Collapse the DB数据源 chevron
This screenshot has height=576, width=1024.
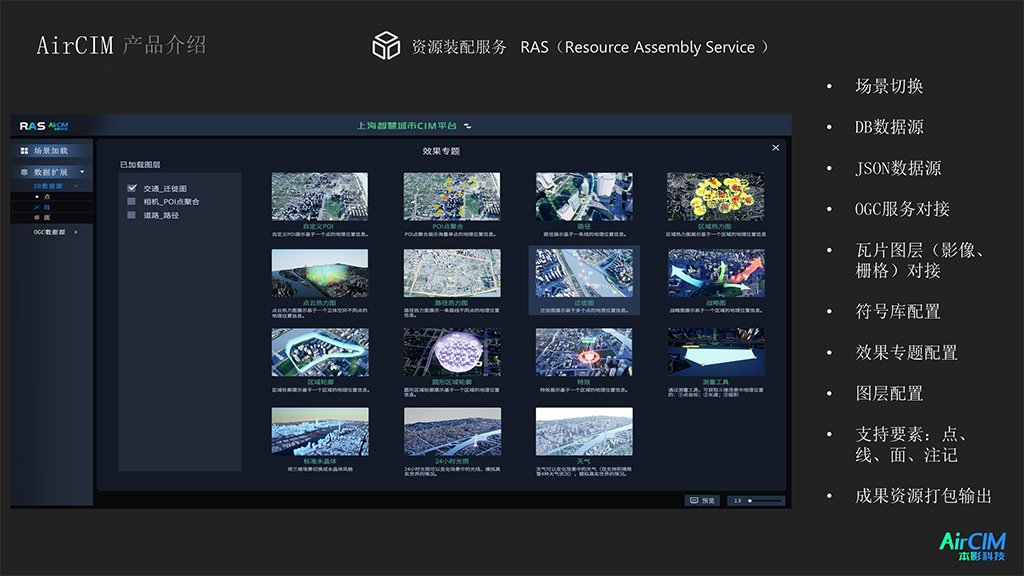76,186
